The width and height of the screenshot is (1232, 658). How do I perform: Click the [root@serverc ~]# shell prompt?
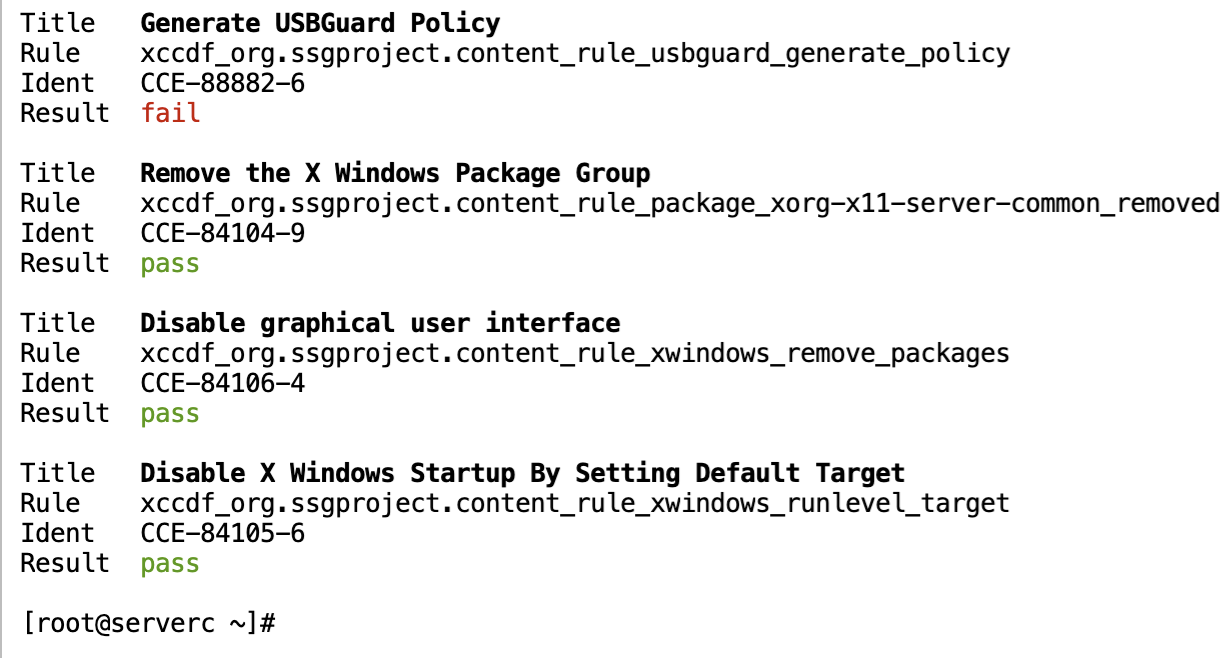click(x=148, y=623)
